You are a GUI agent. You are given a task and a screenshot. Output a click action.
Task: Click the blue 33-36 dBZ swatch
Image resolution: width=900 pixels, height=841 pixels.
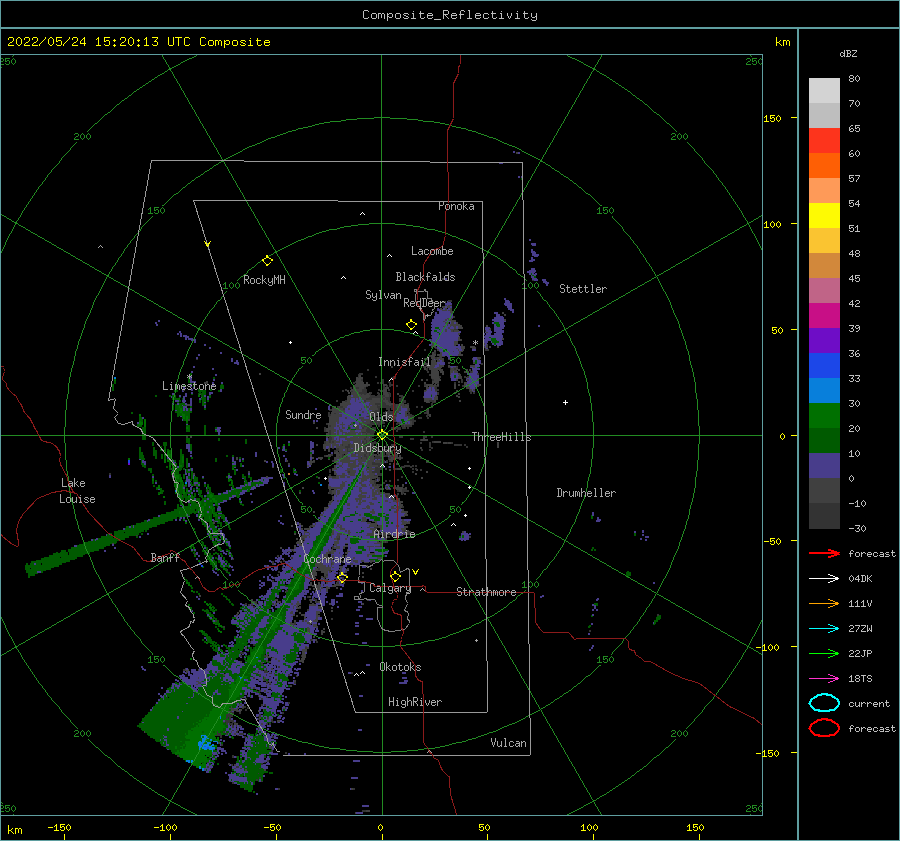click(x=824, y=365)
